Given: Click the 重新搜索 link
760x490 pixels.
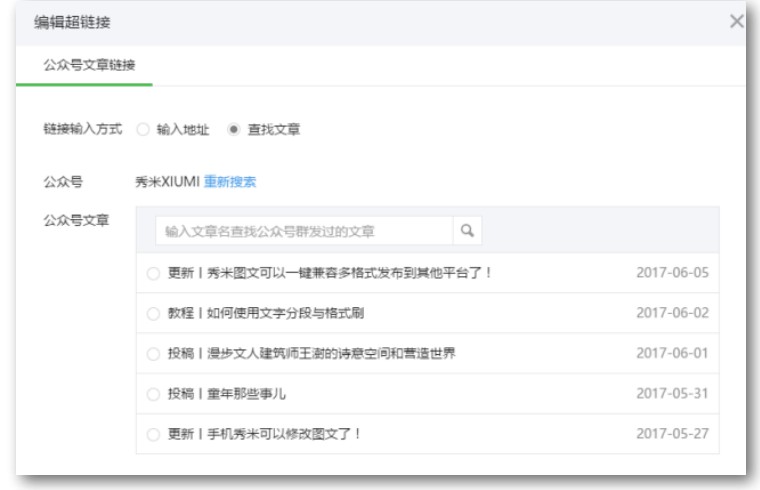Looking at the screenshot, I should point(230,182).
